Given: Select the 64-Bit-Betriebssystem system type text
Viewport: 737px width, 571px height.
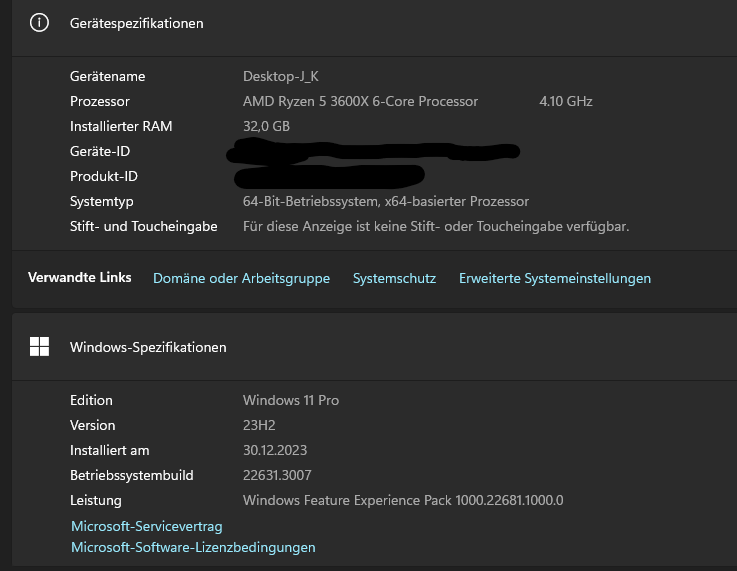Looking at the screenshot, I should click(x=385, y=201).
